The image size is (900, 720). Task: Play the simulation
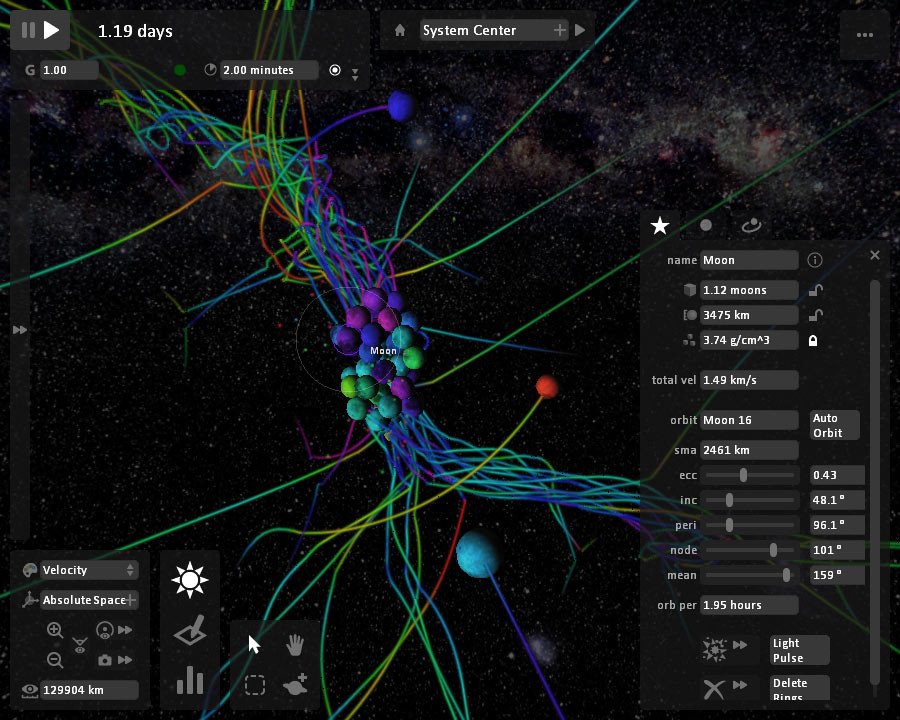pos(52,30)
